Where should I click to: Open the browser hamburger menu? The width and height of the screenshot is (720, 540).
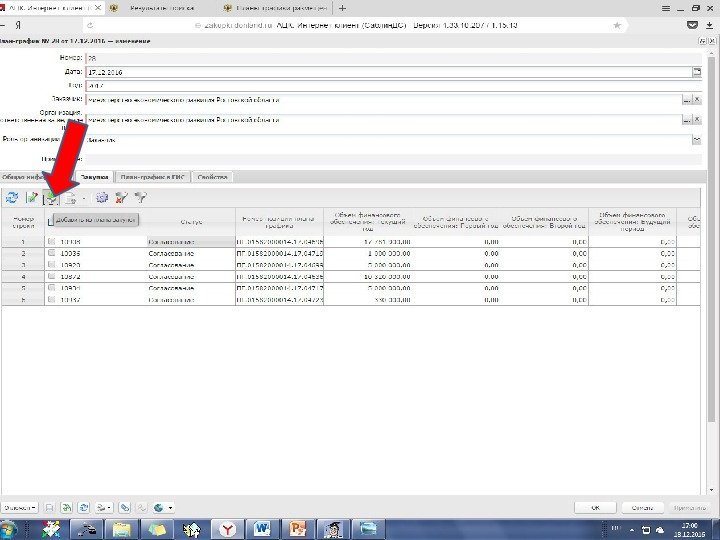point(666,8)
